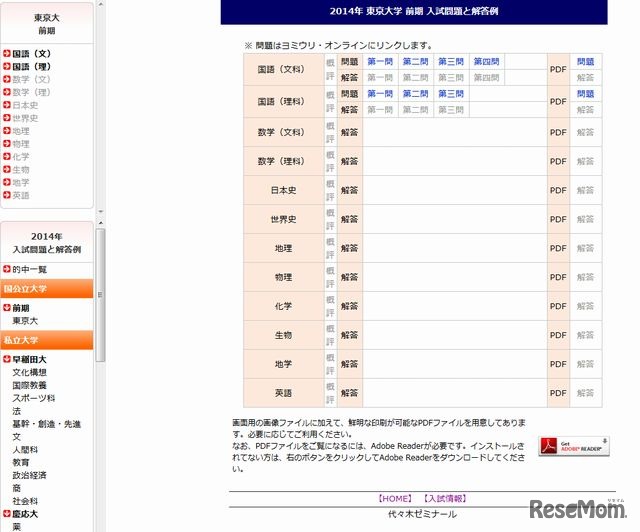Open 国語(文科) 問題 第四問 link
The height and width of the screenshot is (532, 640).
coord(487,62)
